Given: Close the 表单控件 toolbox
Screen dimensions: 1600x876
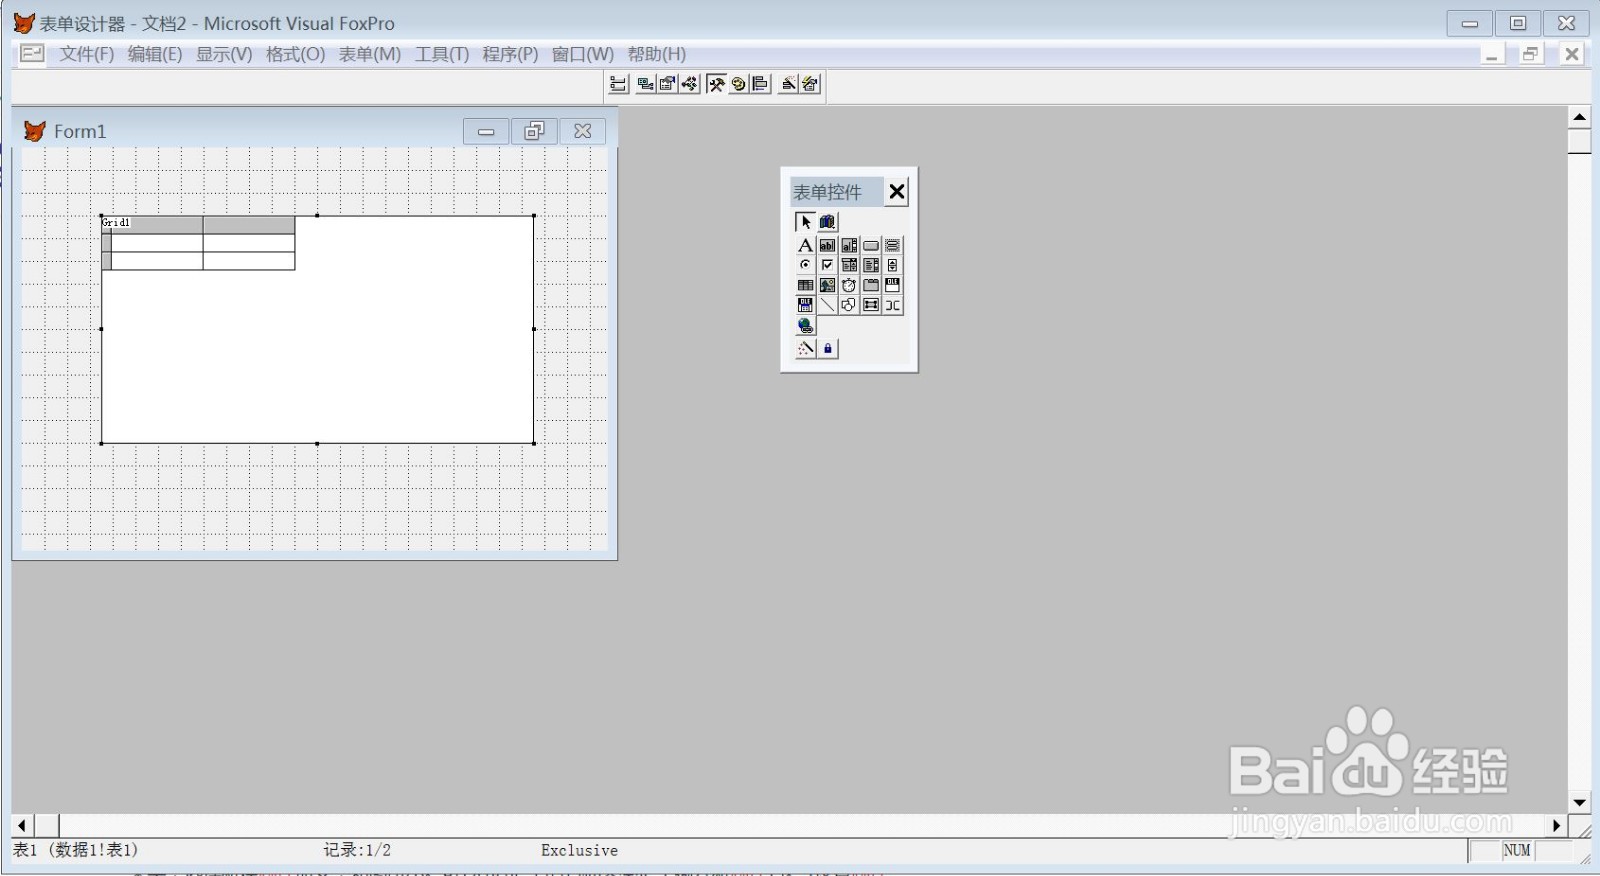Looking at the screenshot, I should tap(897, 192).
